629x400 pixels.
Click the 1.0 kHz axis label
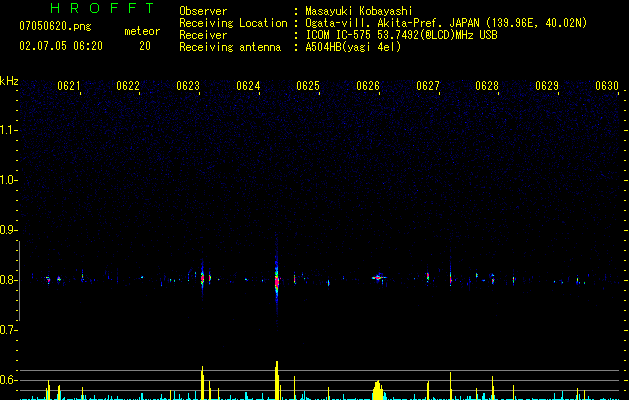point(8,180)
